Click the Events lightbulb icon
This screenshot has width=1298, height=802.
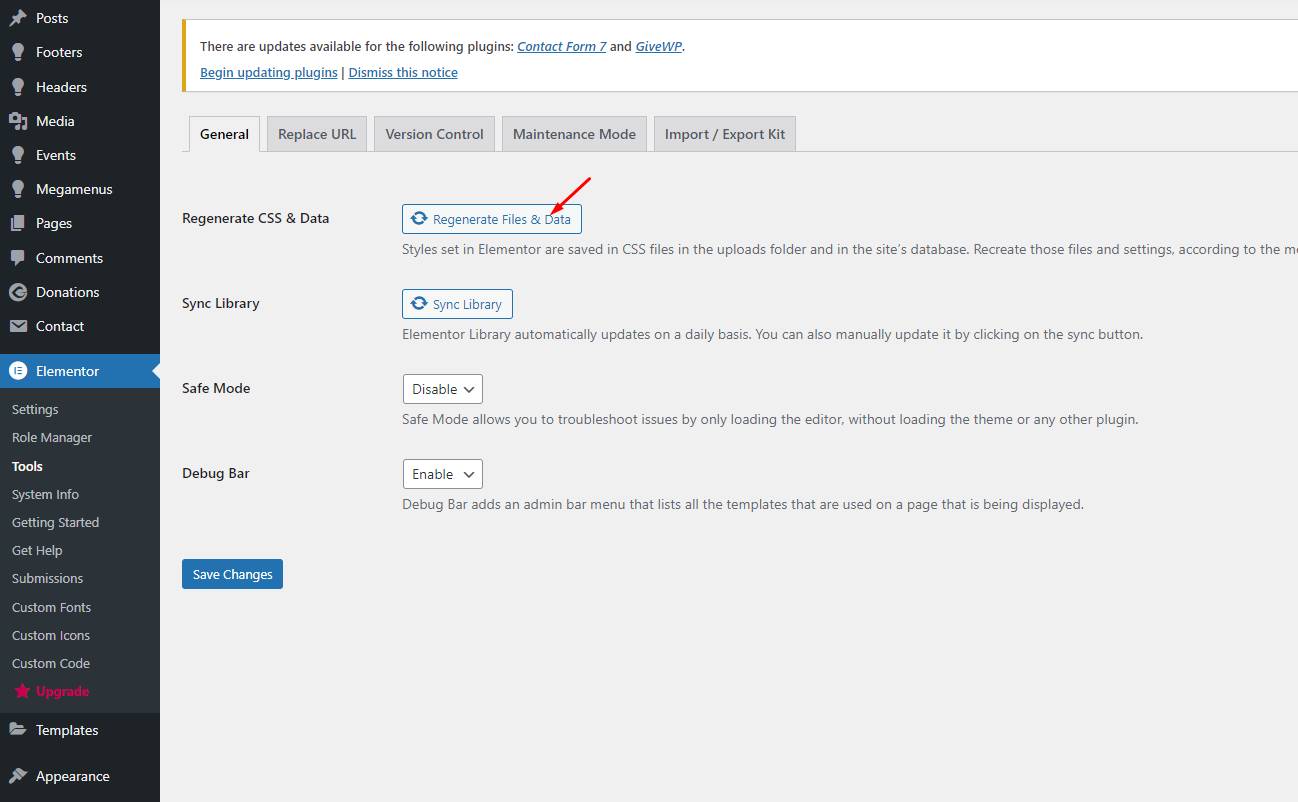pyautogui.click(x=18, y=155)
